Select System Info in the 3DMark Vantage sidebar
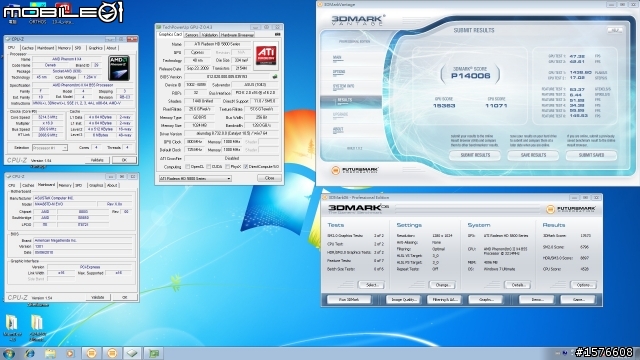This screenshot has width=640, height=360. tap(344, 87)
